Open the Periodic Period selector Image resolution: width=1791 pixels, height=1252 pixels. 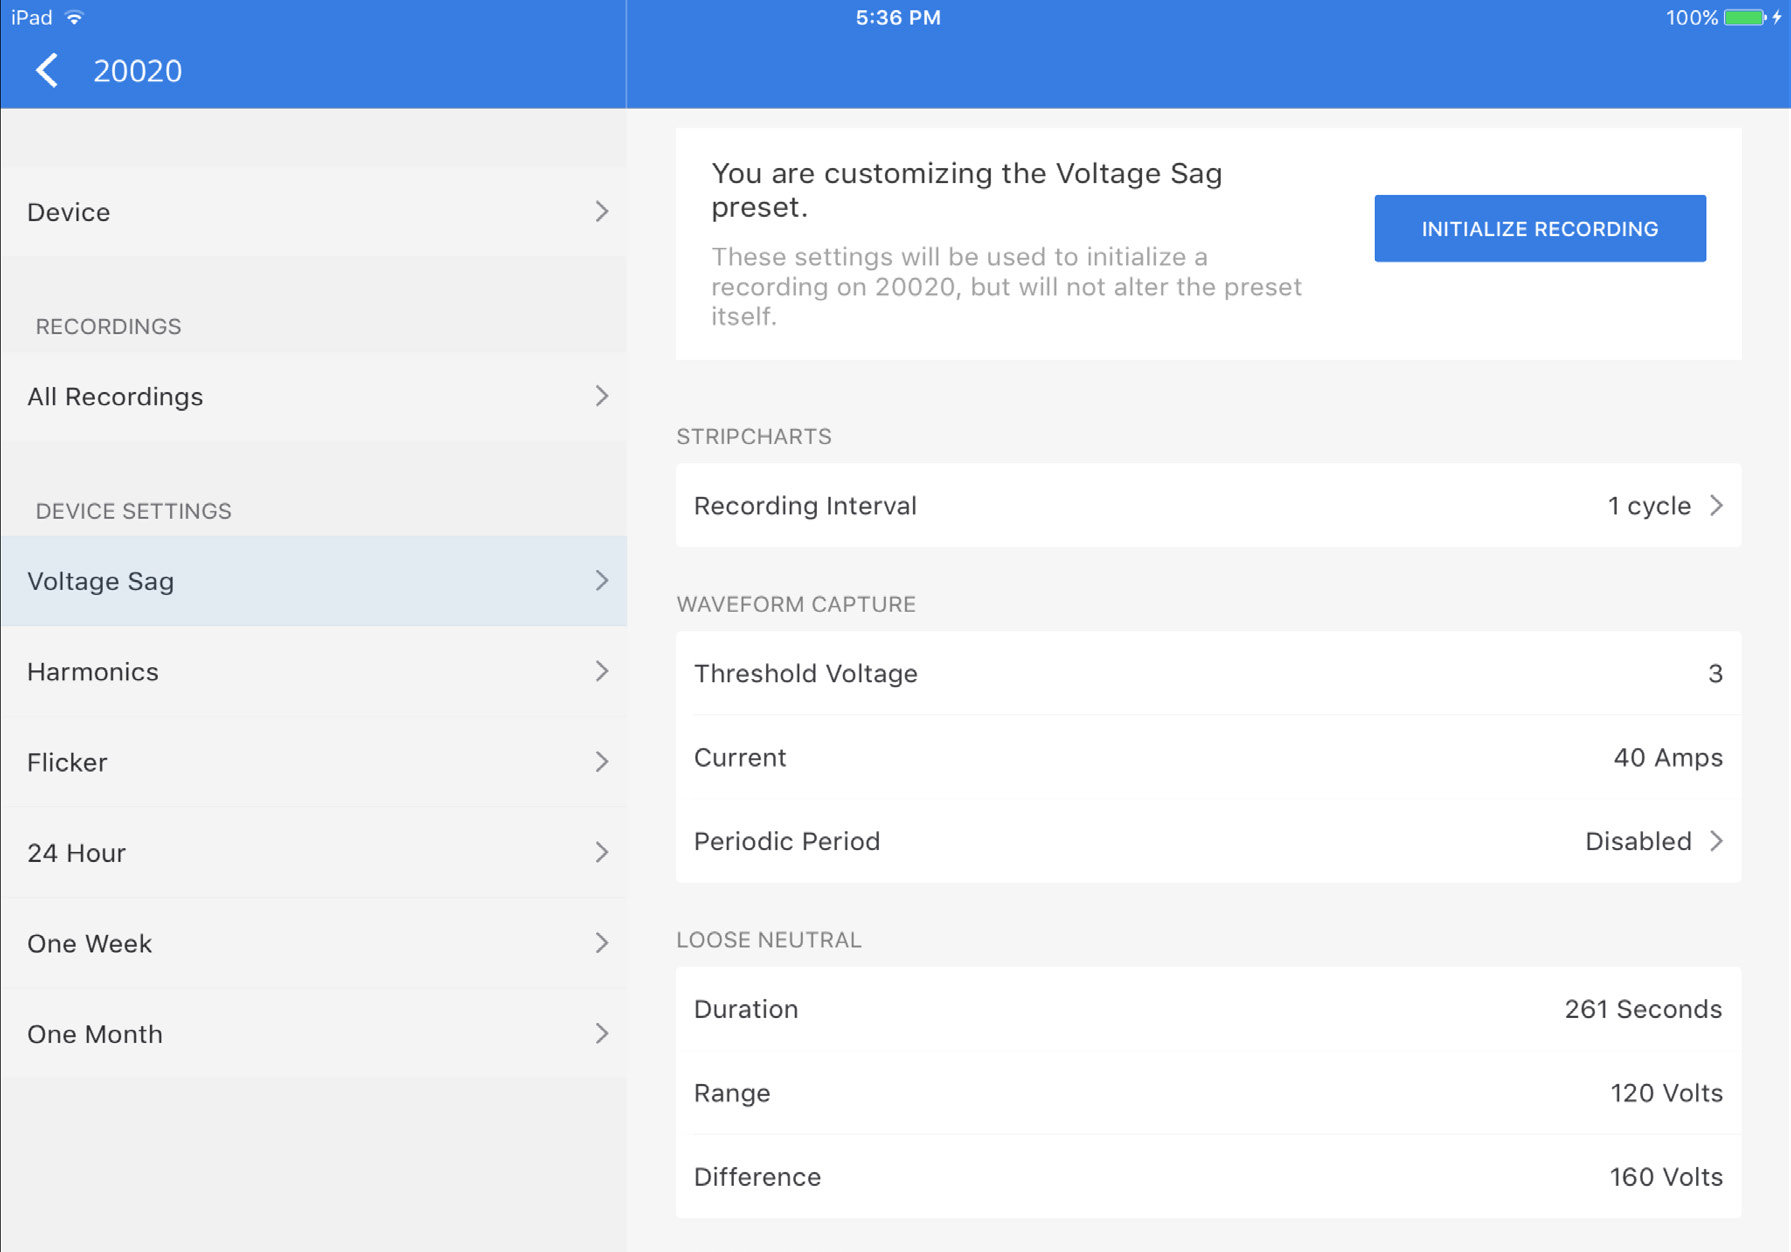click(1200, 841)
